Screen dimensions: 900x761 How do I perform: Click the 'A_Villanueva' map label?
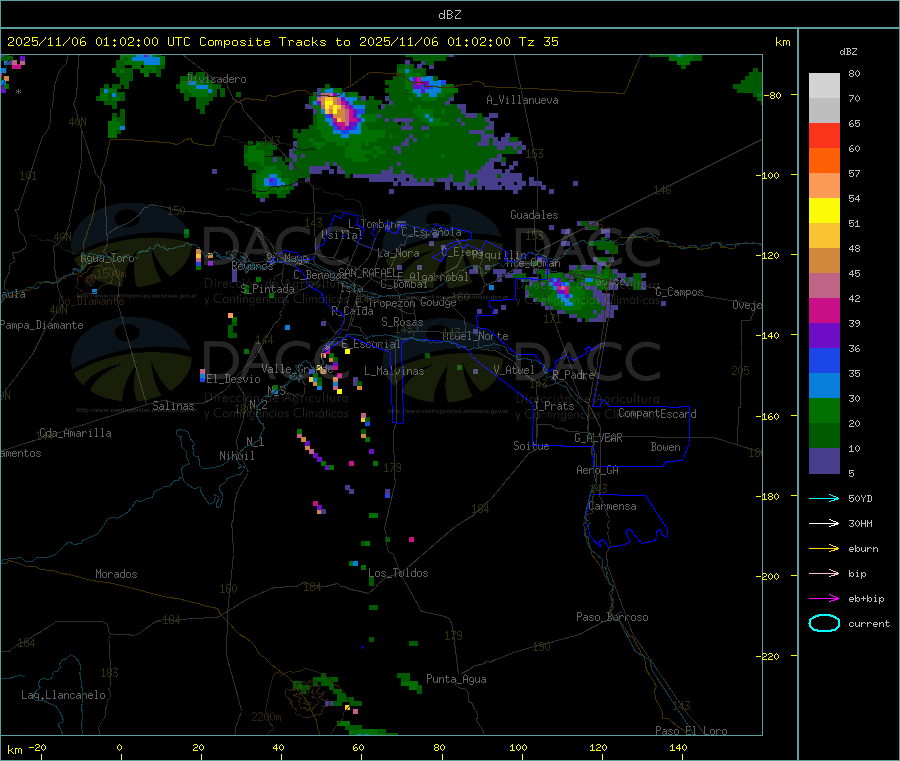522,100
